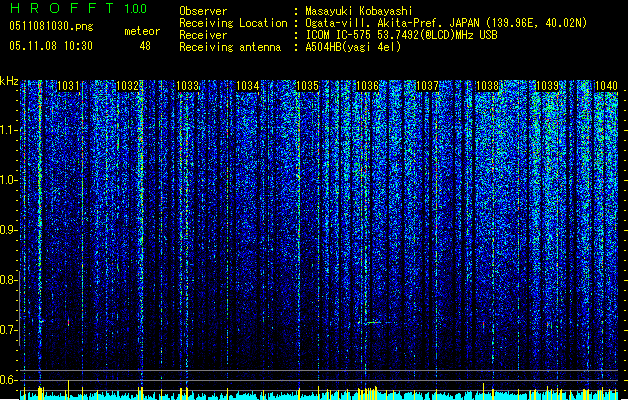Click the horizontal meteor echo near 1036
The image size is (629, 400).
tap(375, 322)
